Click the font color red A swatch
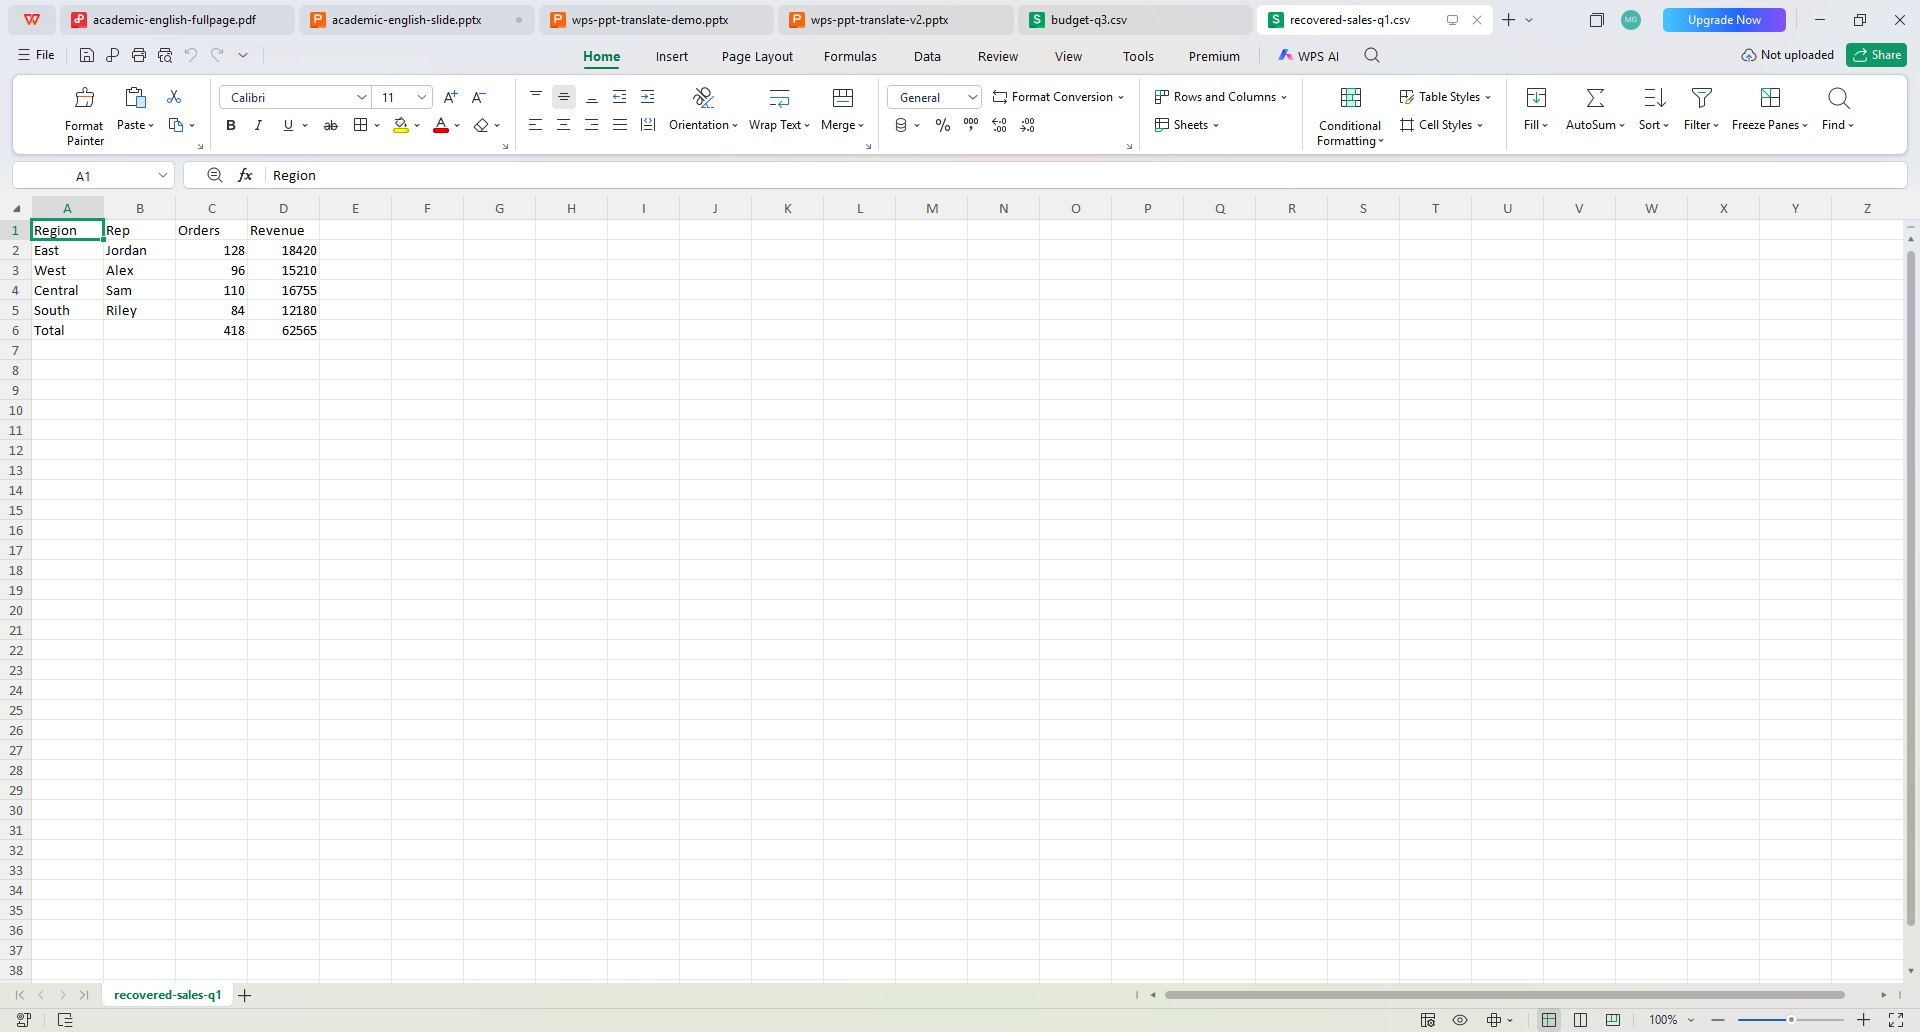This screenshot has width=1920, height=1032. click(440, 125)
